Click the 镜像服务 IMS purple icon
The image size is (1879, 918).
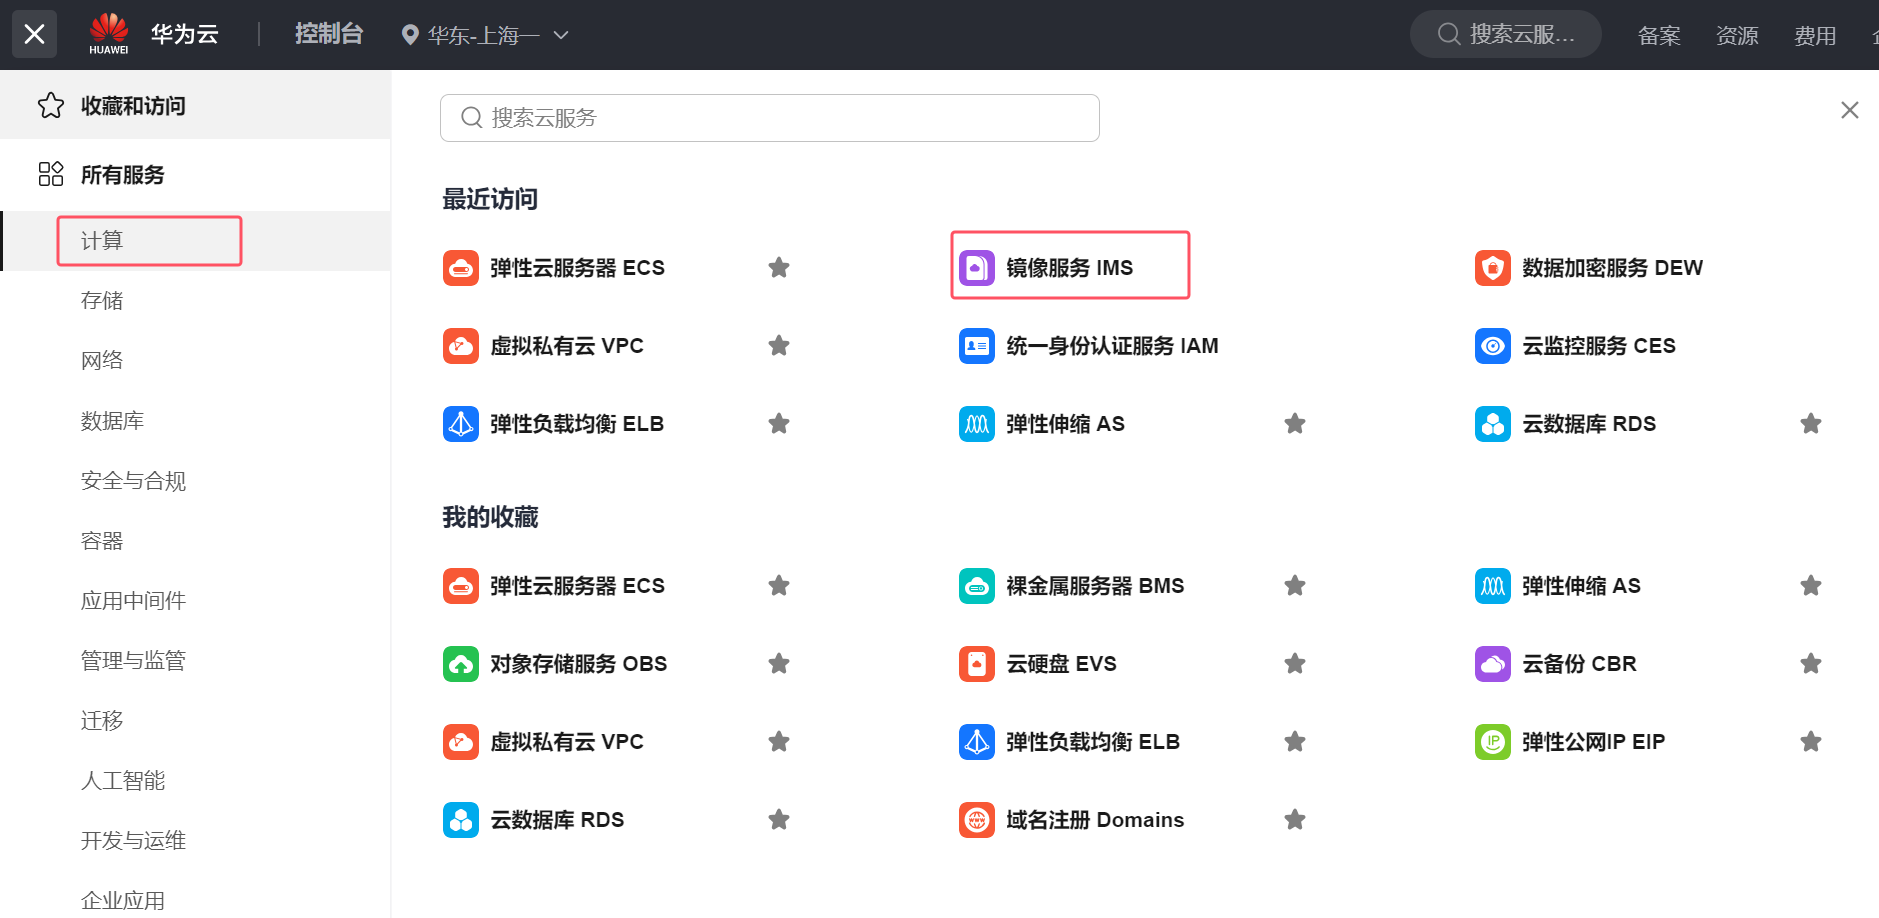(x=977, y=268)
